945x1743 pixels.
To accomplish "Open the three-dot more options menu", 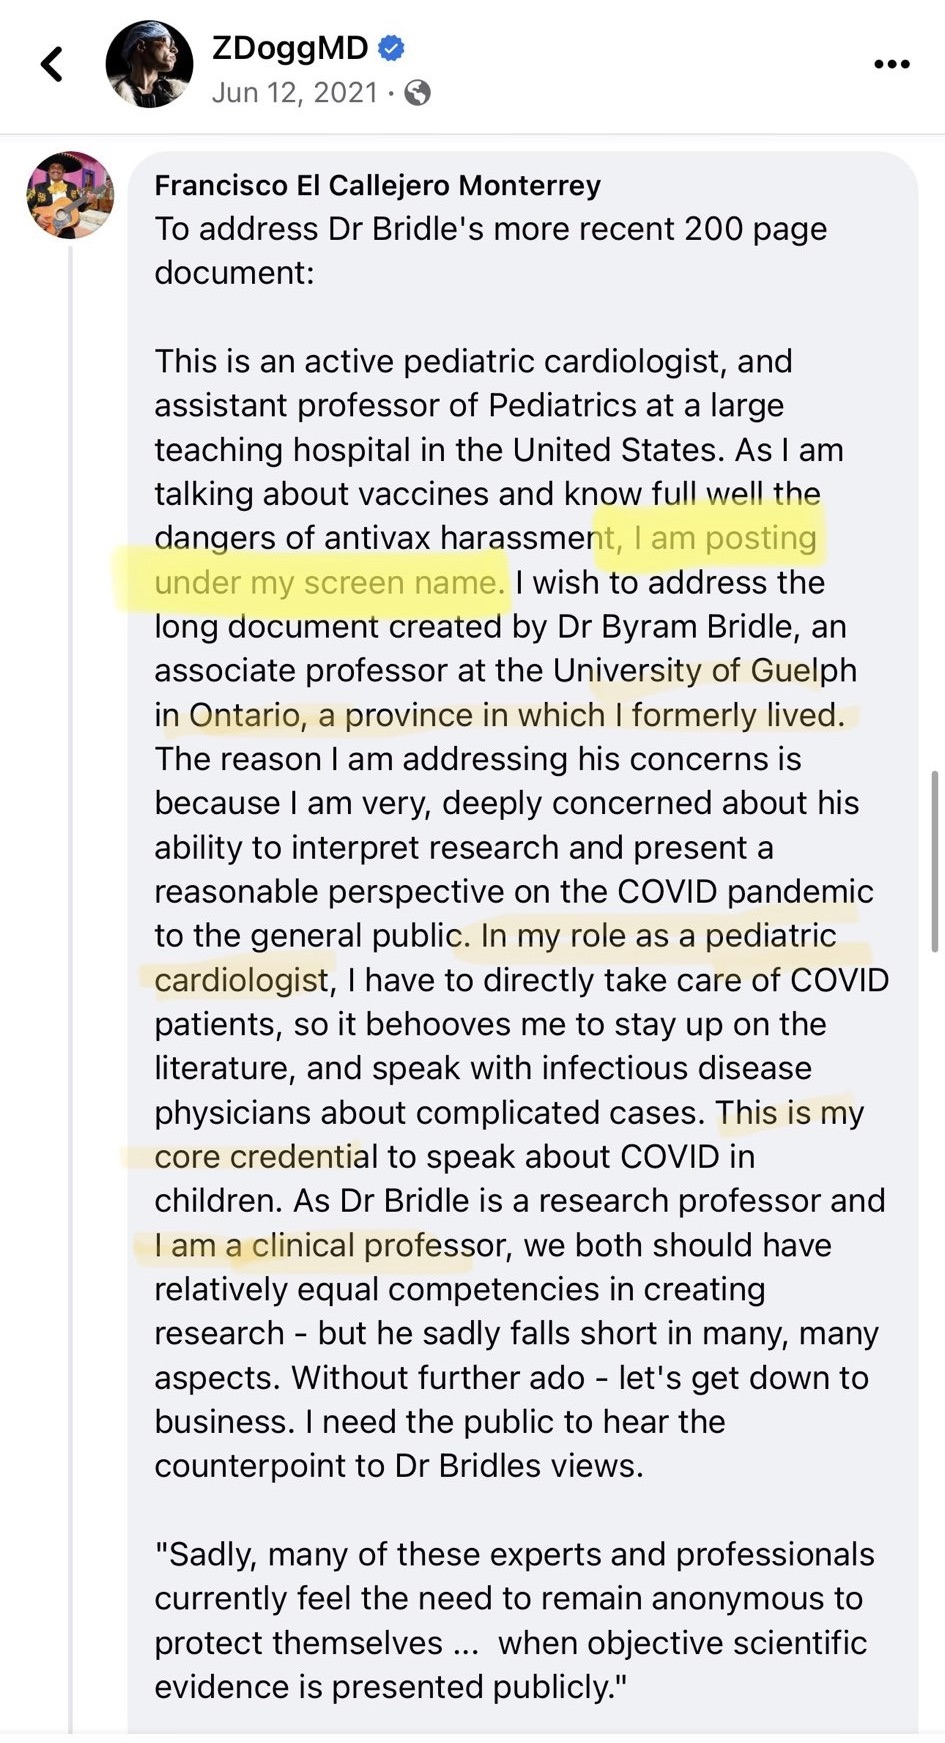I will 891,64.
